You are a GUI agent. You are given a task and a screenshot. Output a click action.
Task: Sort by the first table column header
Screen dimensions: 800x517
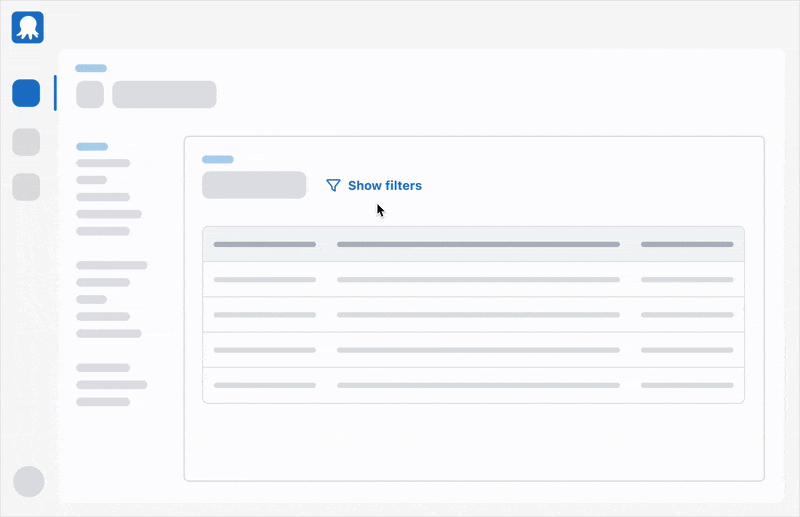click(x=264, y=244)
